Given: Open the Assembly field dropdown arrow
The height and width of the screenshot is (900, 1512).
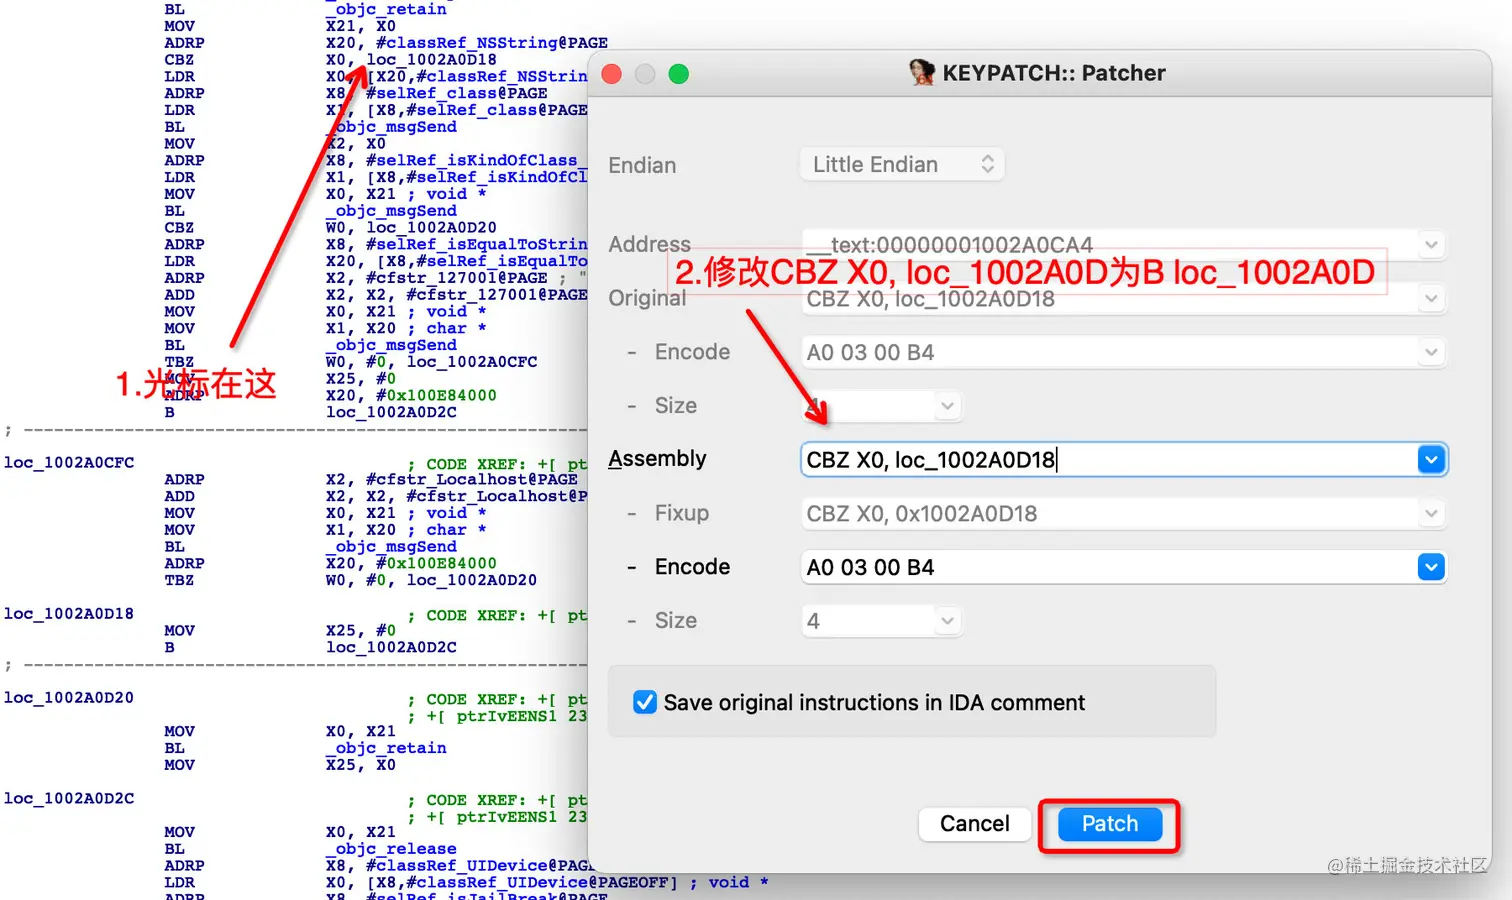Looking at the screenshot, I should coord(1431,460).
